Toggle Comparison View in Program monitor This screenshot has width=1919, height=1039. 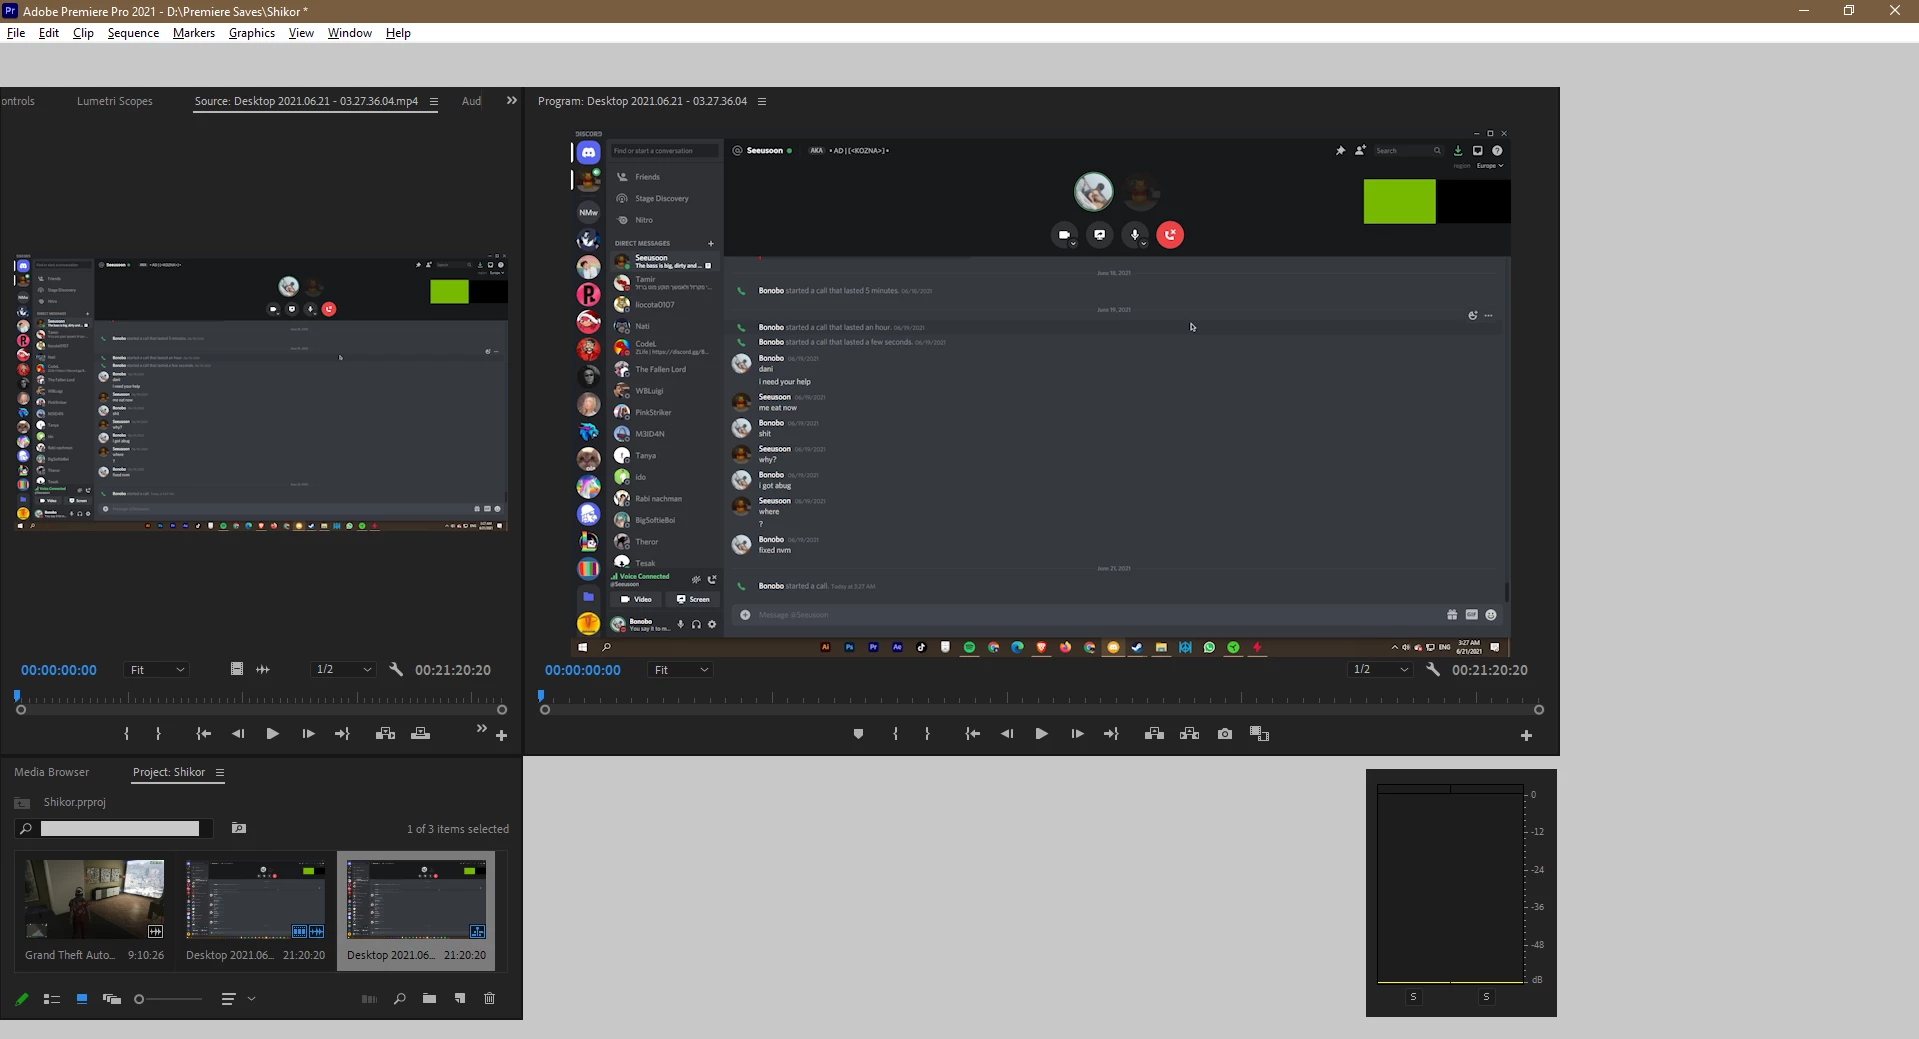pos(1259,734)
